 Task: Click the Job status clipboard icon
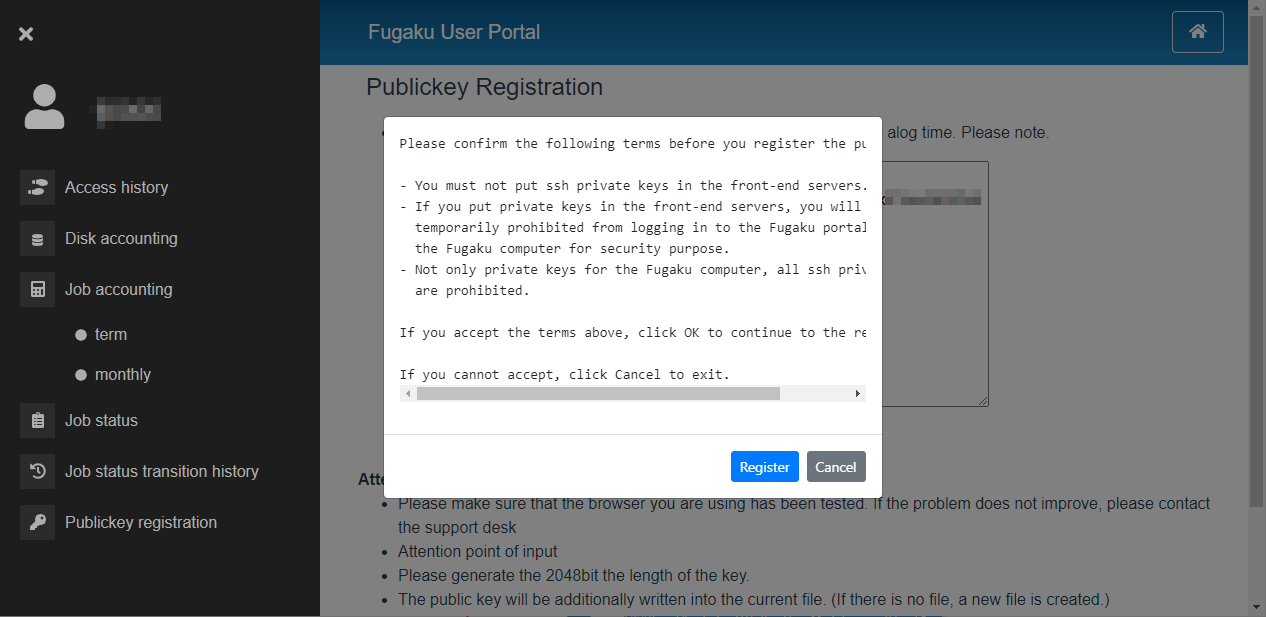pyautogui.click(x=37, y=421)
